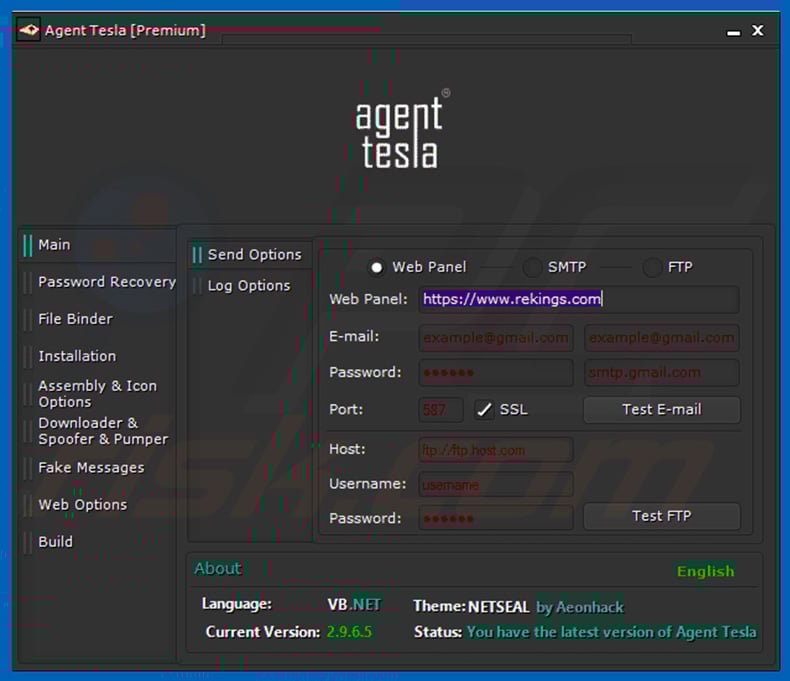The width and height of the screenshot is (790, 681).
Task: Switch to Send Options sub-tab
Action: [x=250, y=255]
